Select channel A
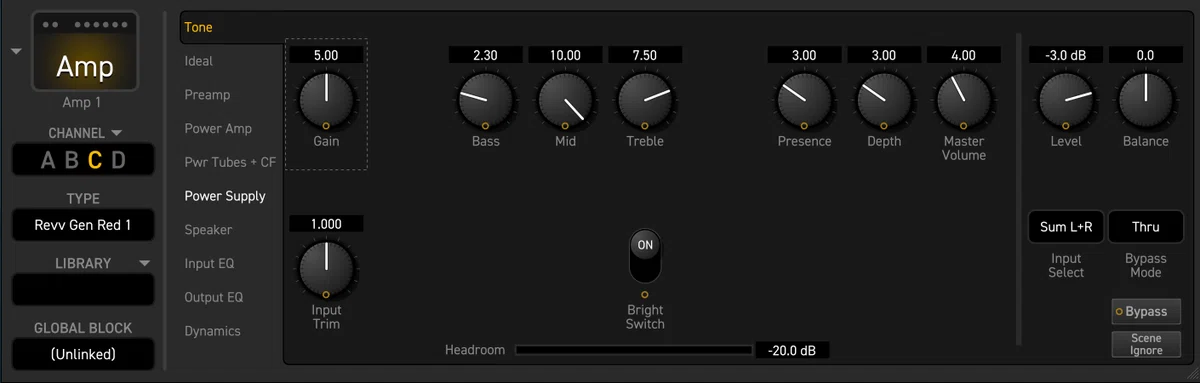 (48, 160)
